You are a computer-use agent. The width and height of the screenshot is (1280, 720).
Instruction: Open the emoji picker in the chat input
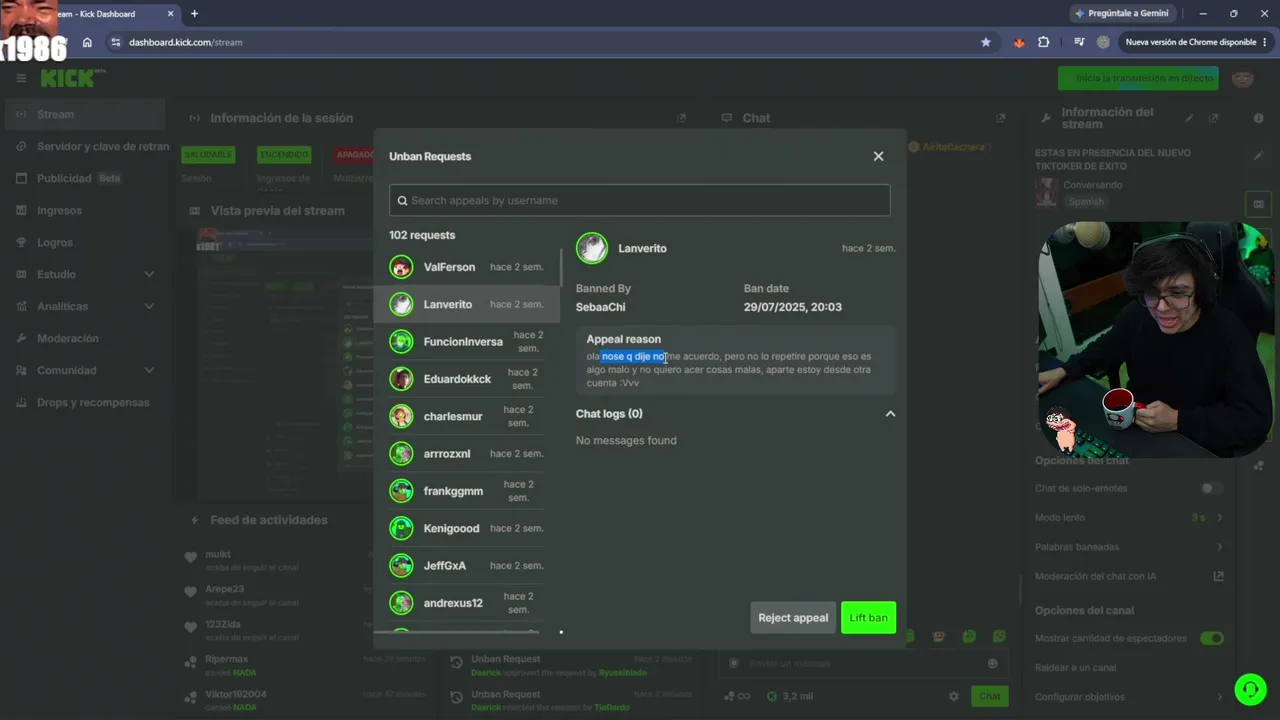click(992, 663)
